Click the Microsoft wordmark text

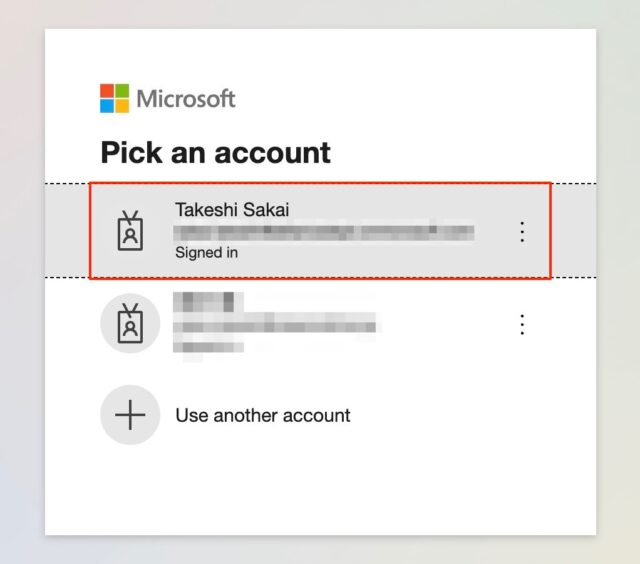[186, 99]
